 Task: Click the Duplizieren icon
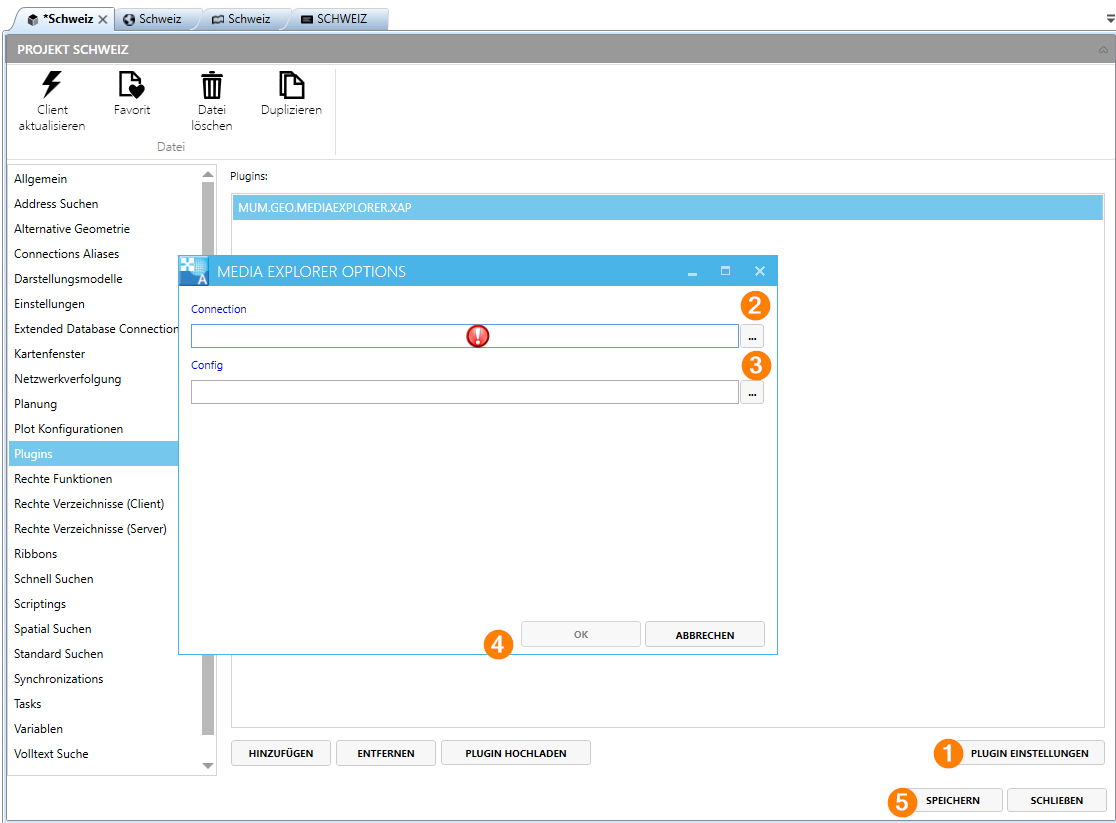pyautogui.click(x=291, y=85)
